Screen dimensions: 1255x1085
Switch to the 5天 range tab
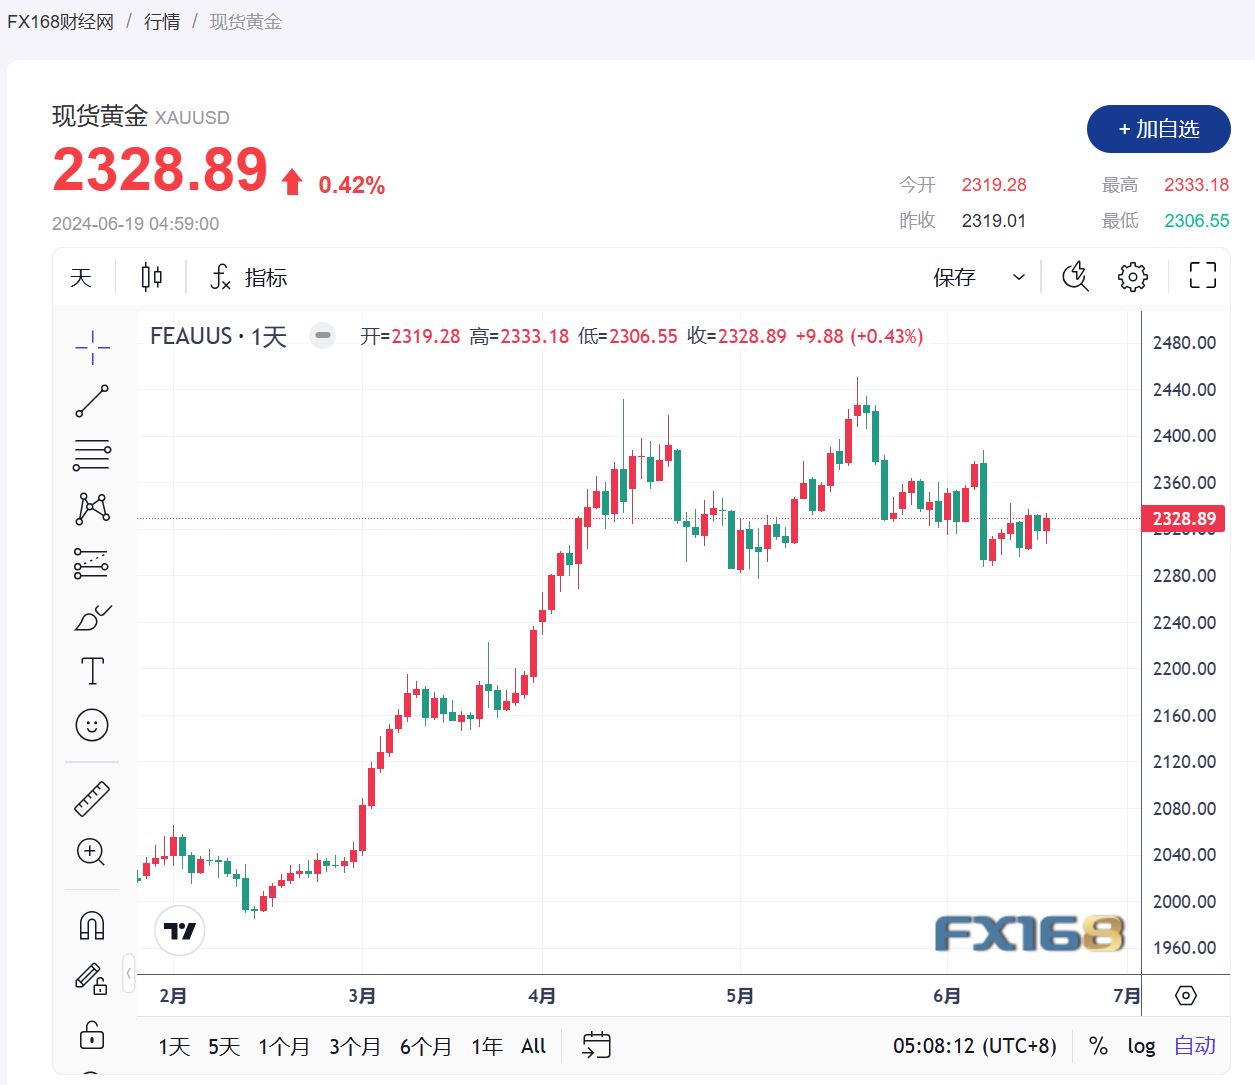222,1046
